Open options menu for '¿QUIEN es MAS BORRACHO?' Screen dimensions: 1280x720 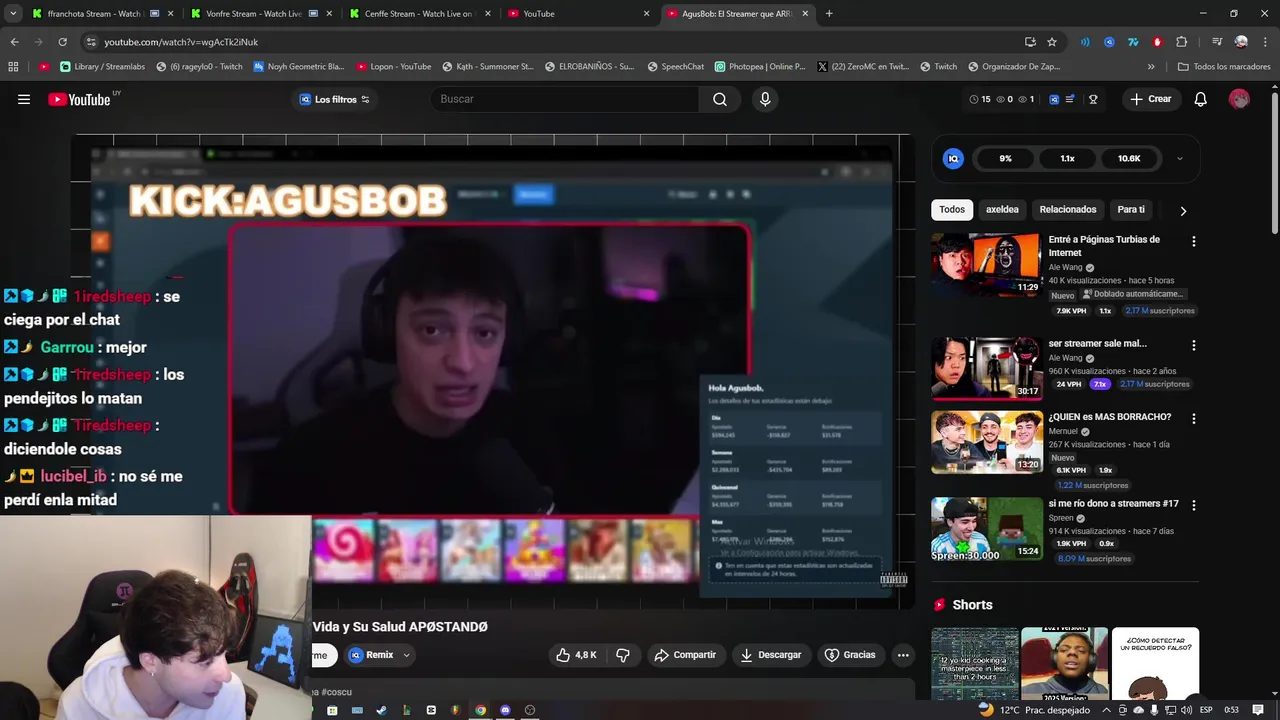click(x=1193, y=418)
